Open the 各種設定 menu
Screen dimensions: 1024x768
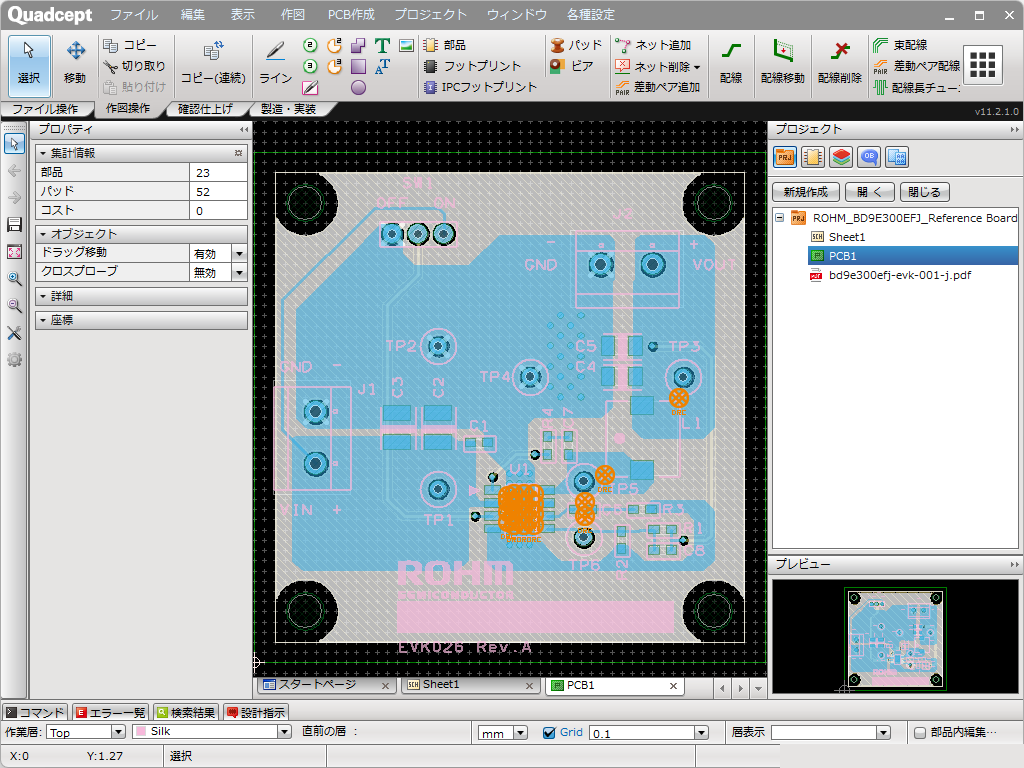tap(590, 14)
